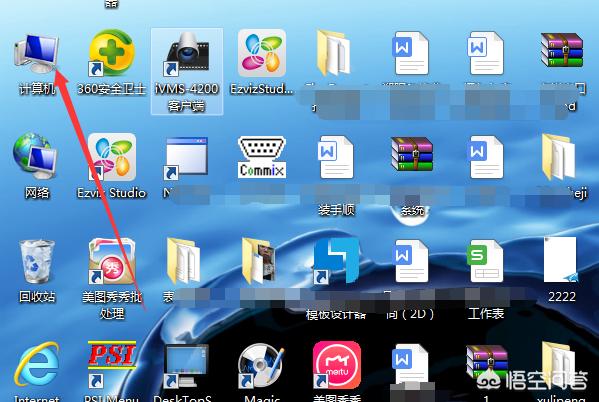Launch the pink meitu 美图秀秀 app
Viewport: 599px width, 402px height.
tap(337, 365)
